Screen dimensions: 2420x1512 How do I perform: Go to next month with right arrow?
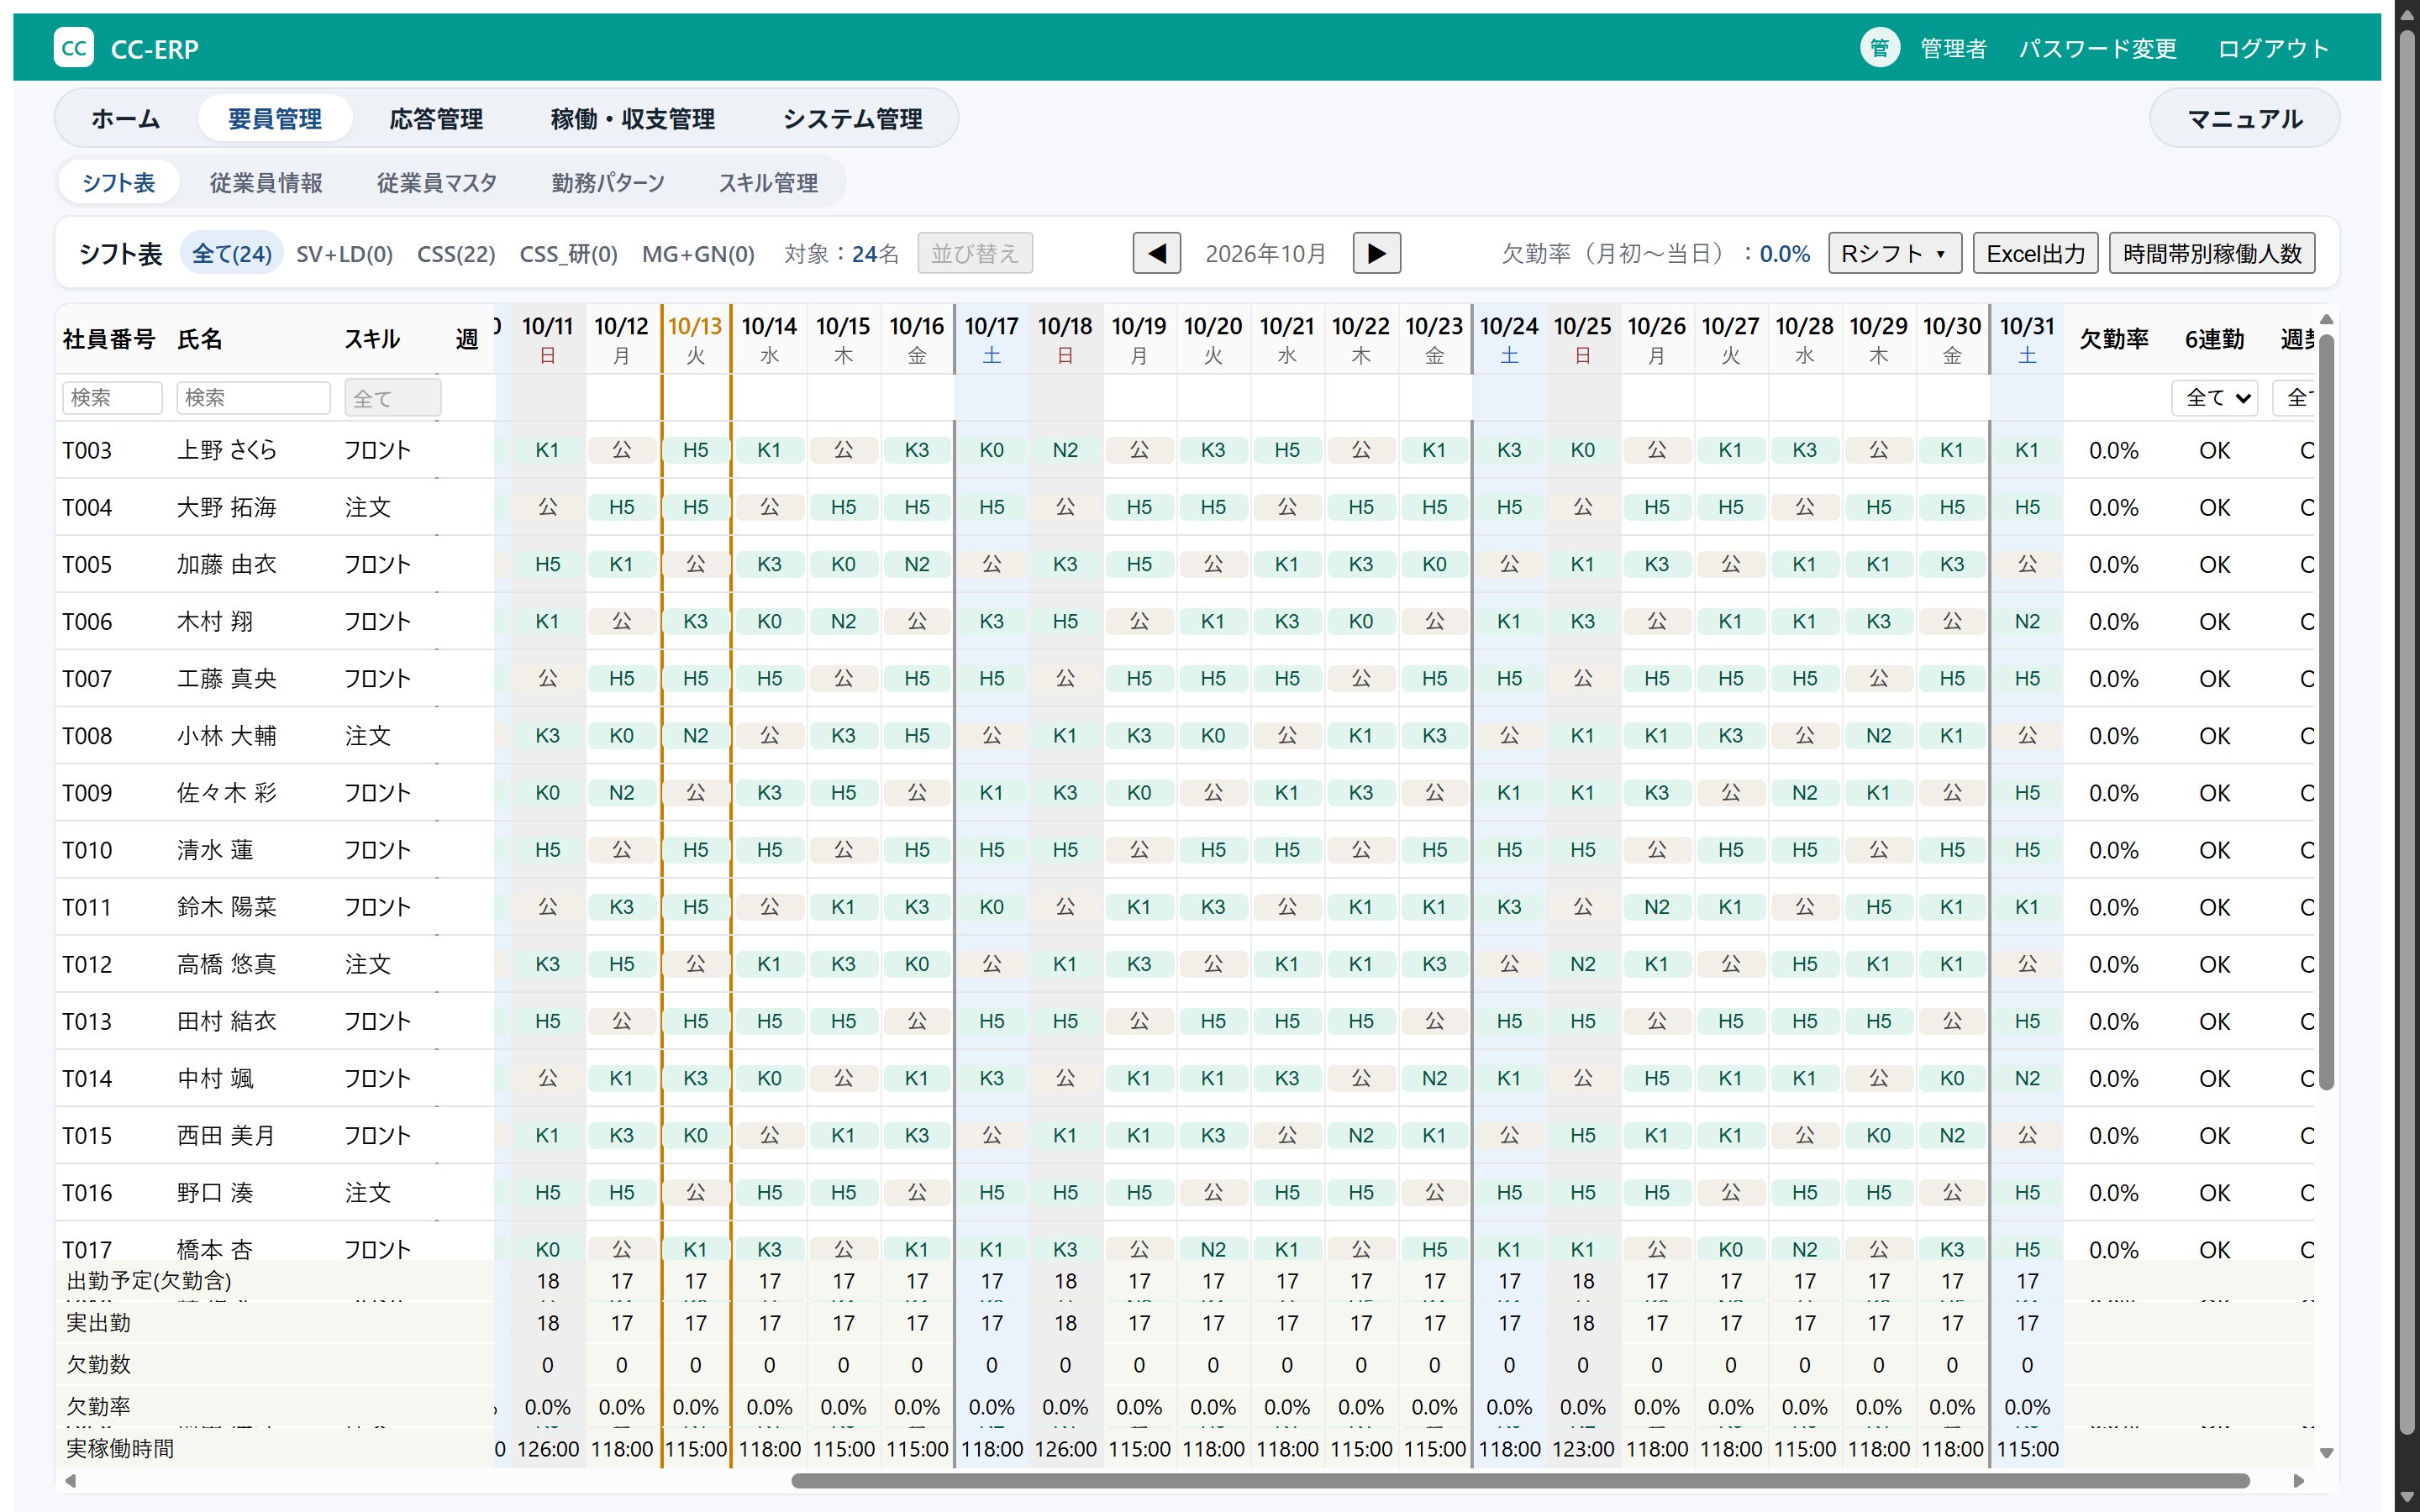[x=1376, y=253]
